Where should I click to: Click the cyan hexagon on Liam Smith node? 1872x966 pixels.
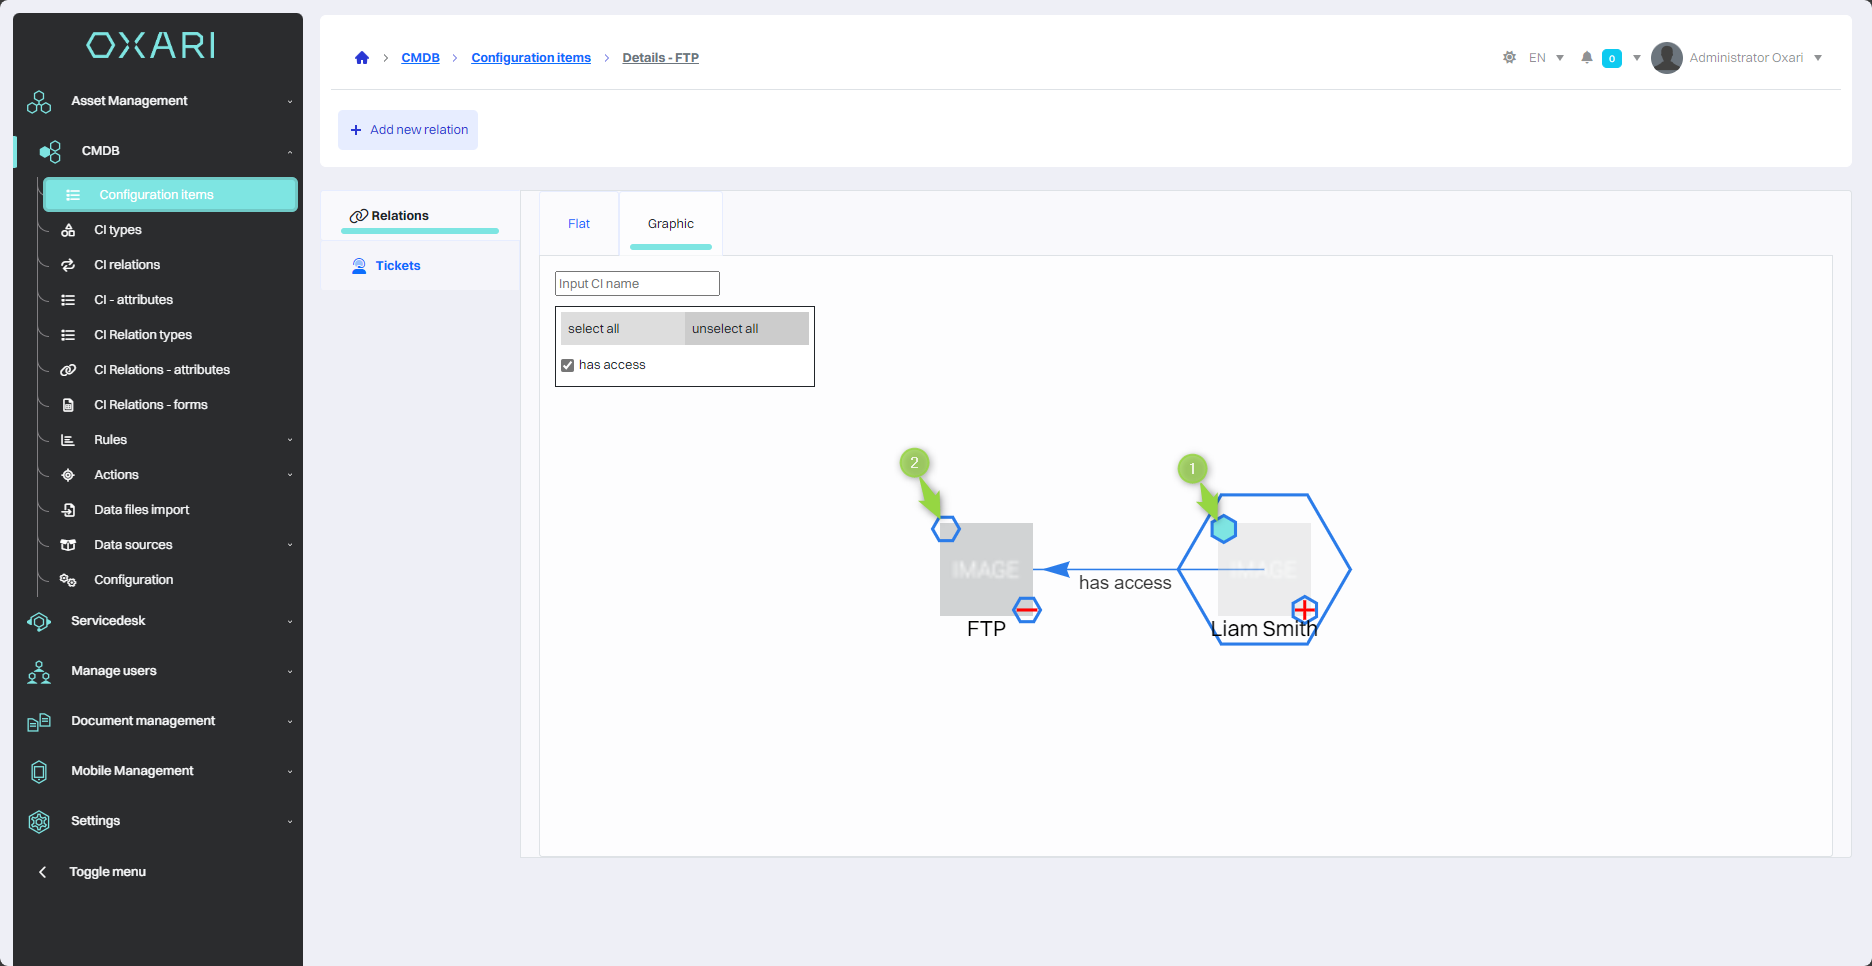tap(1224, 529)
